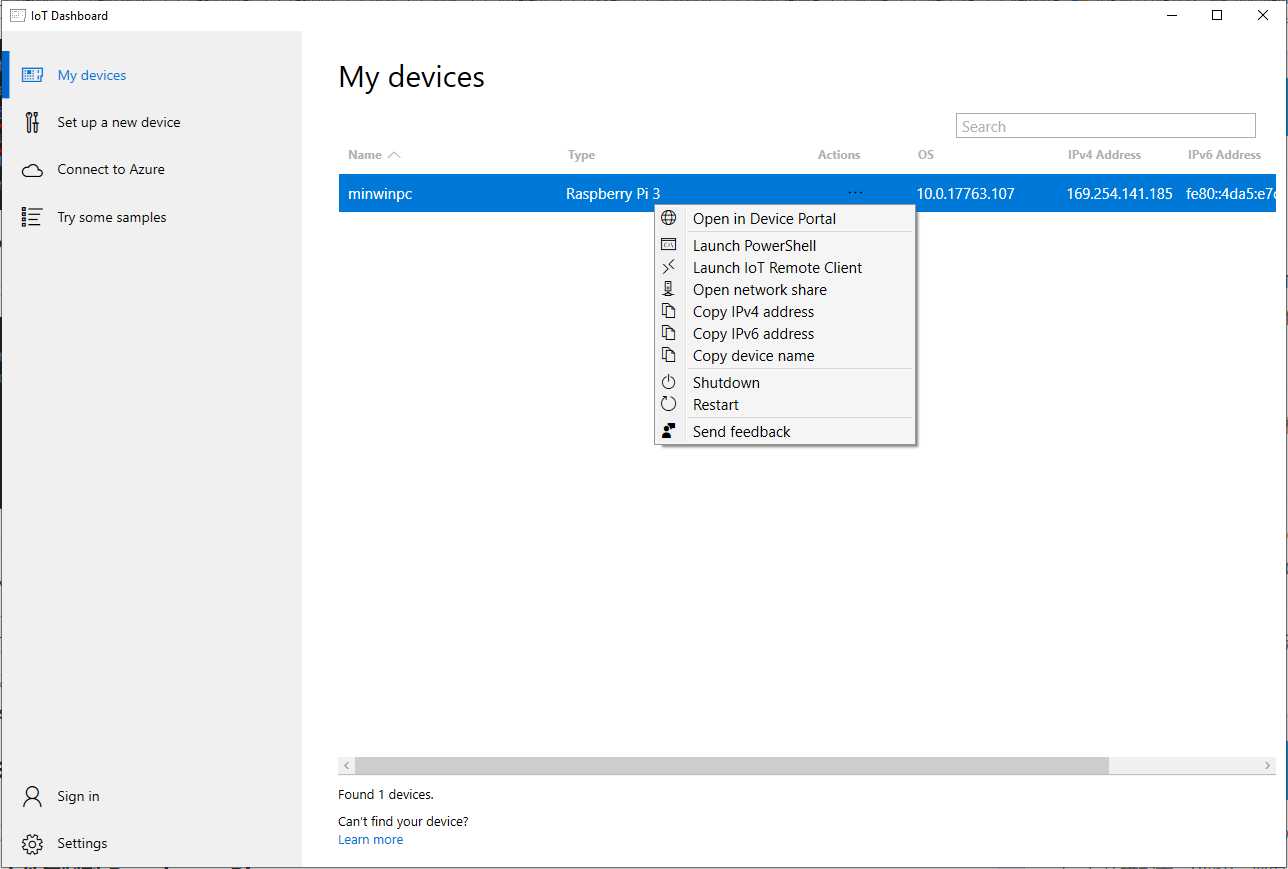Click the Sign in label
The height and width of the screenshot is (869, 1288).
78,796
